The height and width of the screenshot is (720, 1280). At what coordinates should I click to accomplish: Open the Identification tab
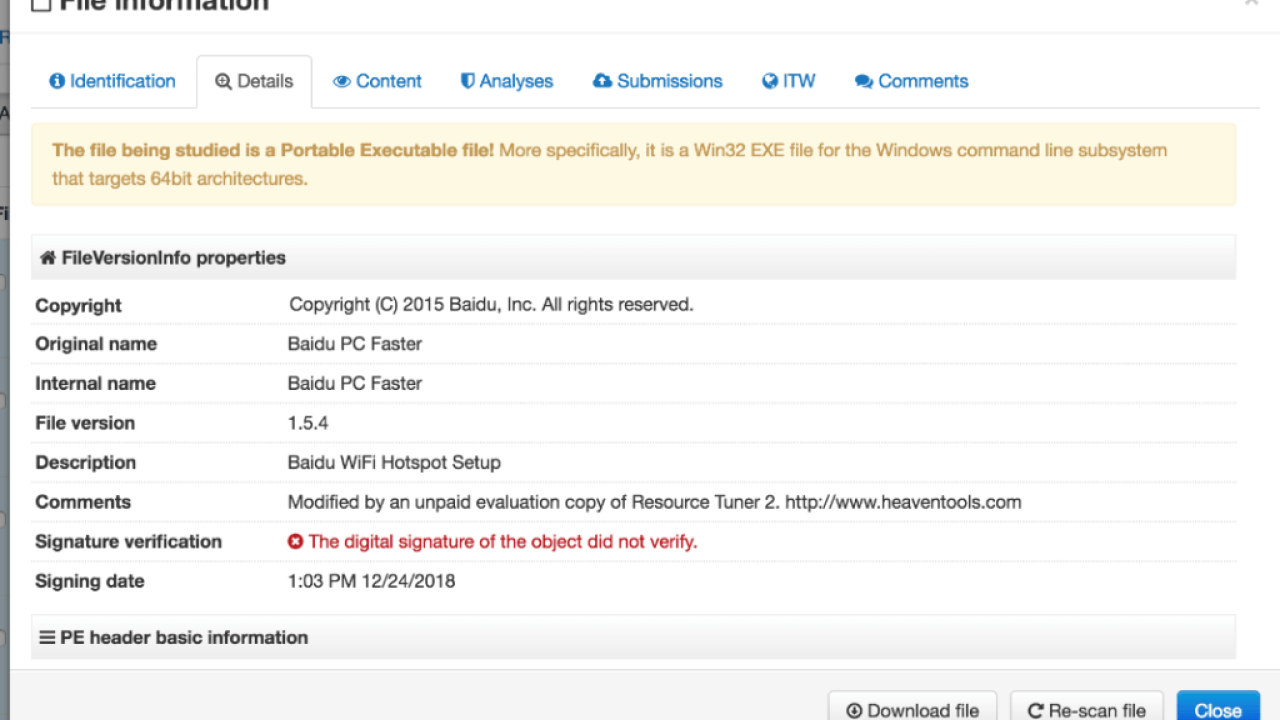tap(112, 81)
